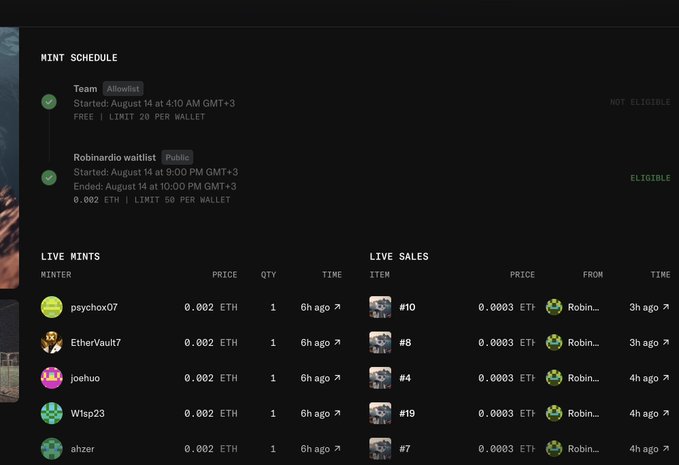The width and height of the screenshot is (679, 465).
Task: Open Robin... seller link in #7 row
Action: [x=583, y=449]
